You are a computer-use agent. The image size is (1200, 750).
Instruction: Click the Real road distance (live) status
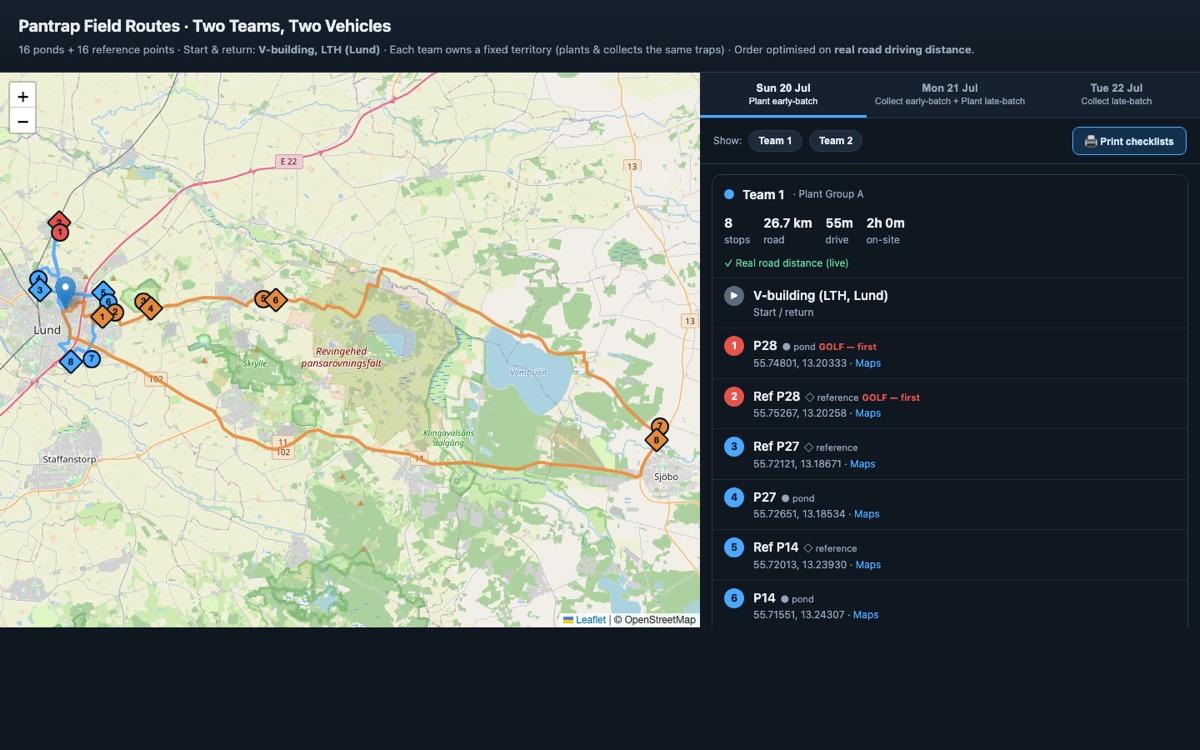coord(786,263)
